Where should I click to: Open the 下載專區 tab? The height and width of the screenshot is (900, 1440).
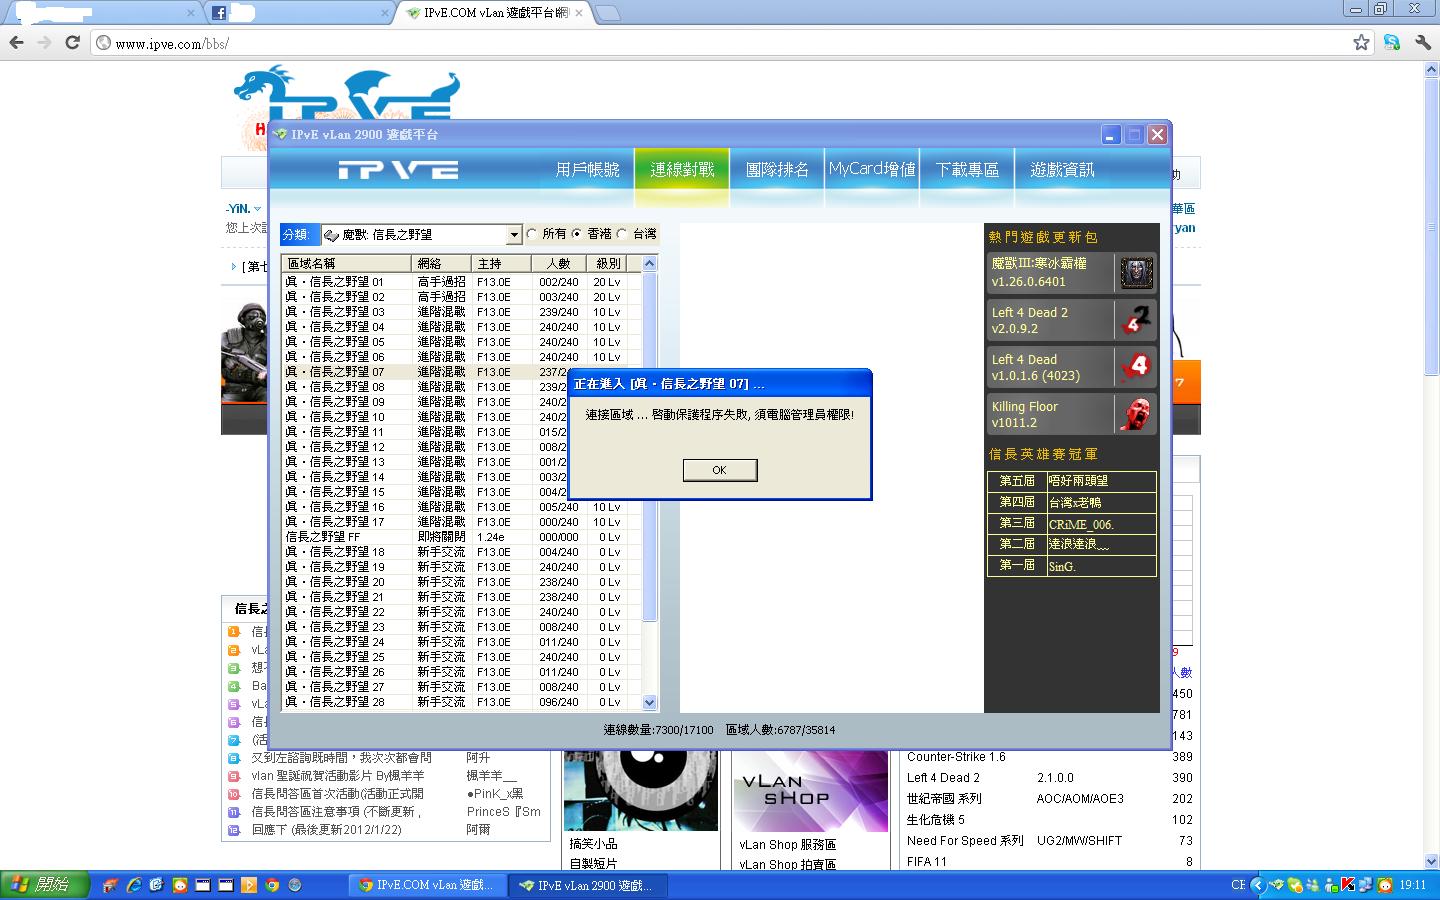tap(967, 170)
